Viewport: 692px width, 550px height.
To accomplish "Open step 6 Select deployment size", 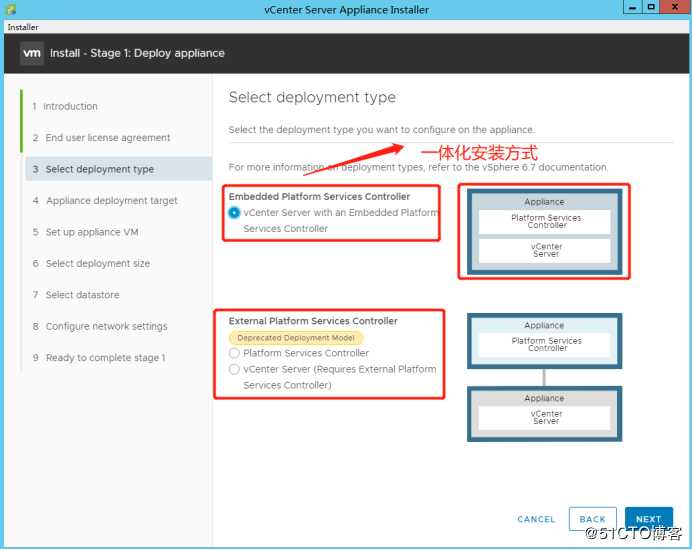I will [91, 263].
